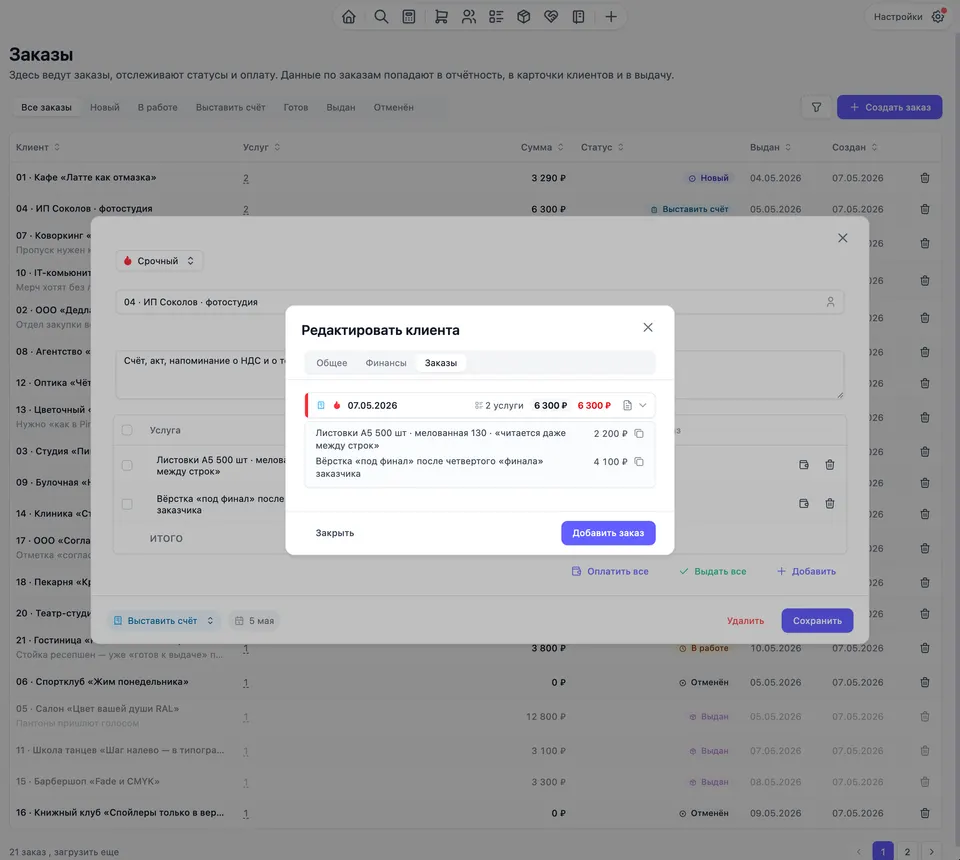Click the filter funnel icon
This screenshot has height=860, width=960.
point(816,107)
